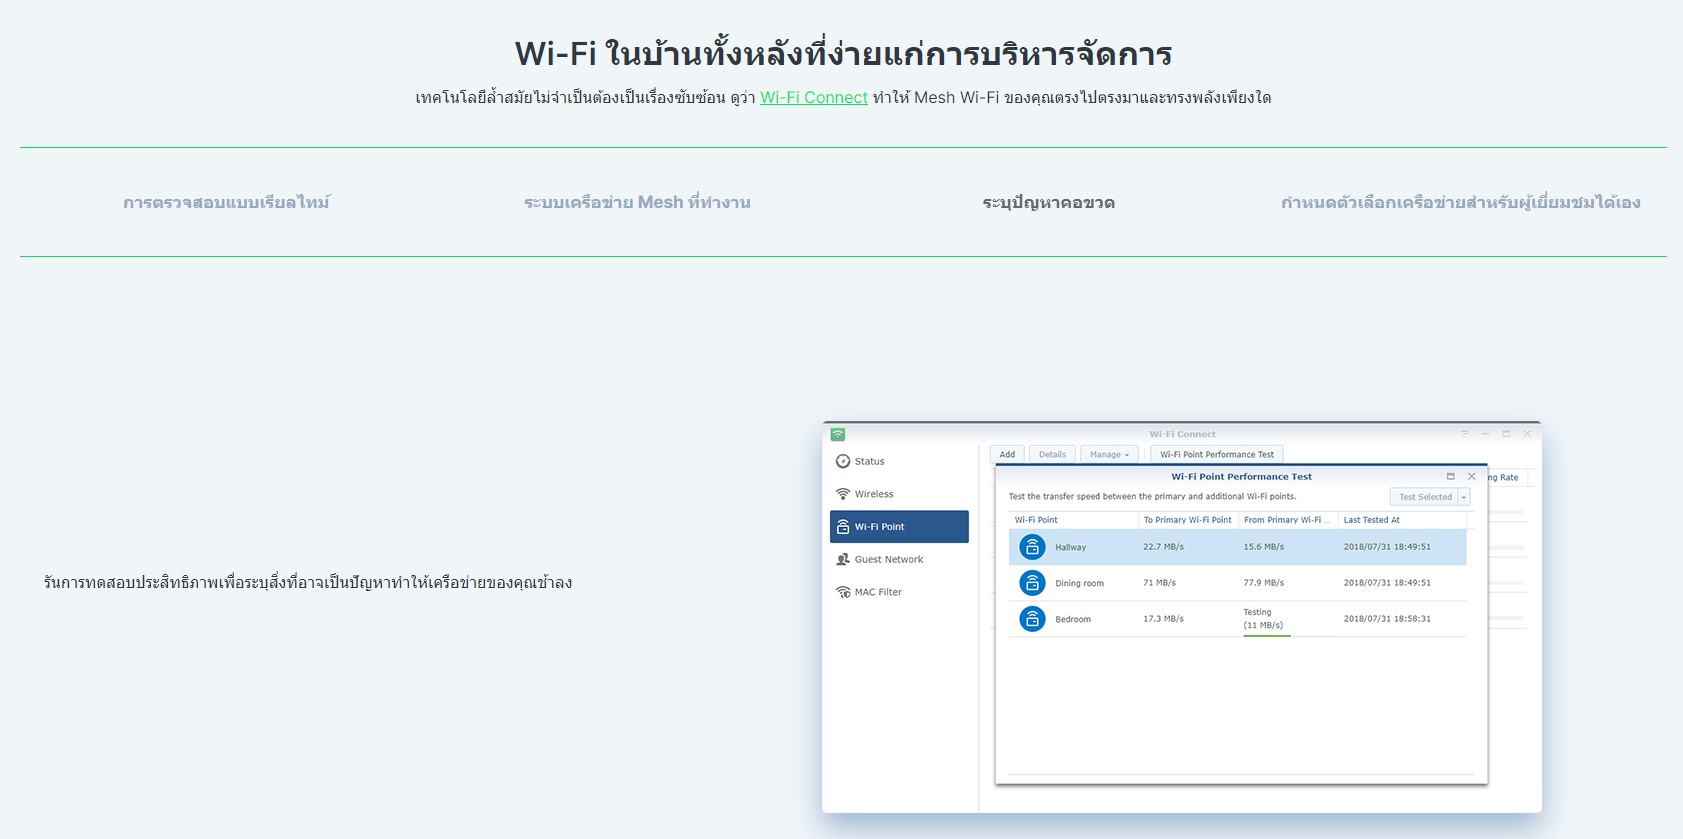The height and width of the screenshot is (839, 1683).
Task: Switch to the การตรวจสอบแบบเรียลไทม์ tab
Action: [x=227, y=202]
